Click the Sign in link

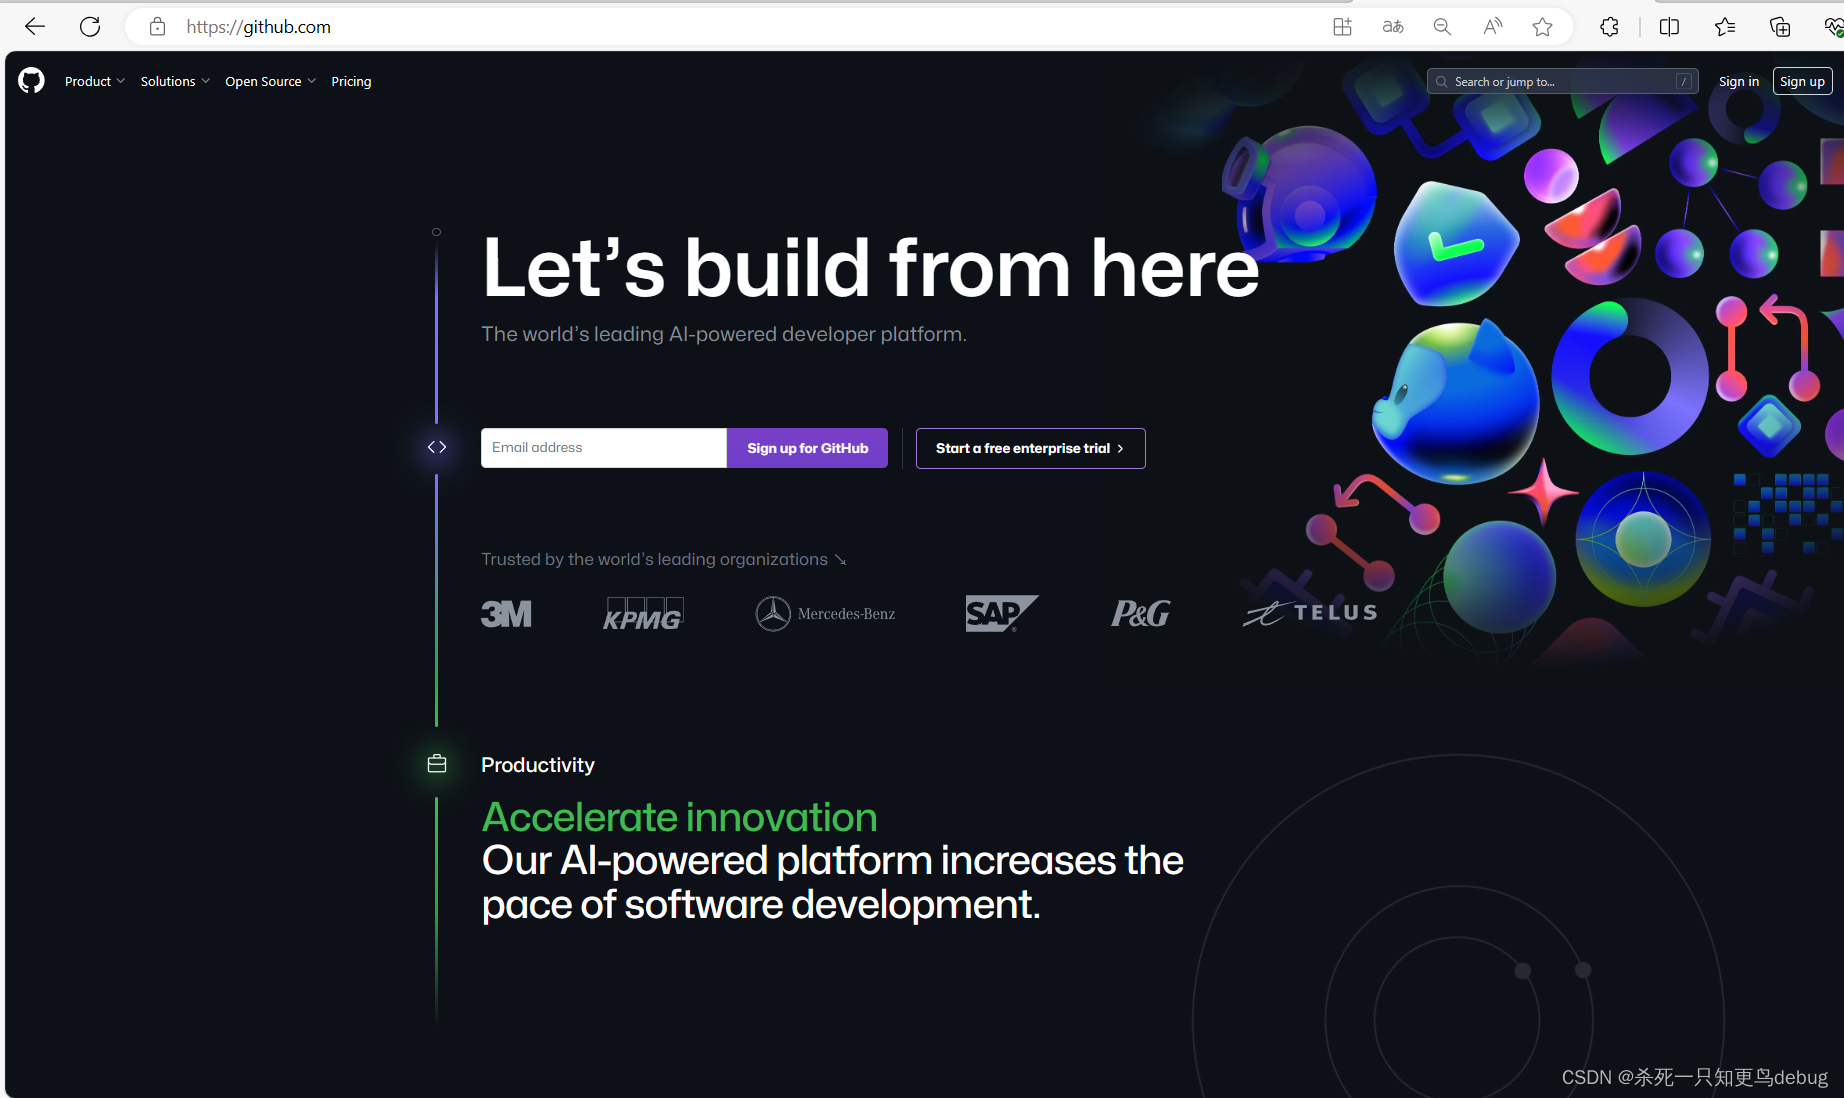[x=1739, y=82]
